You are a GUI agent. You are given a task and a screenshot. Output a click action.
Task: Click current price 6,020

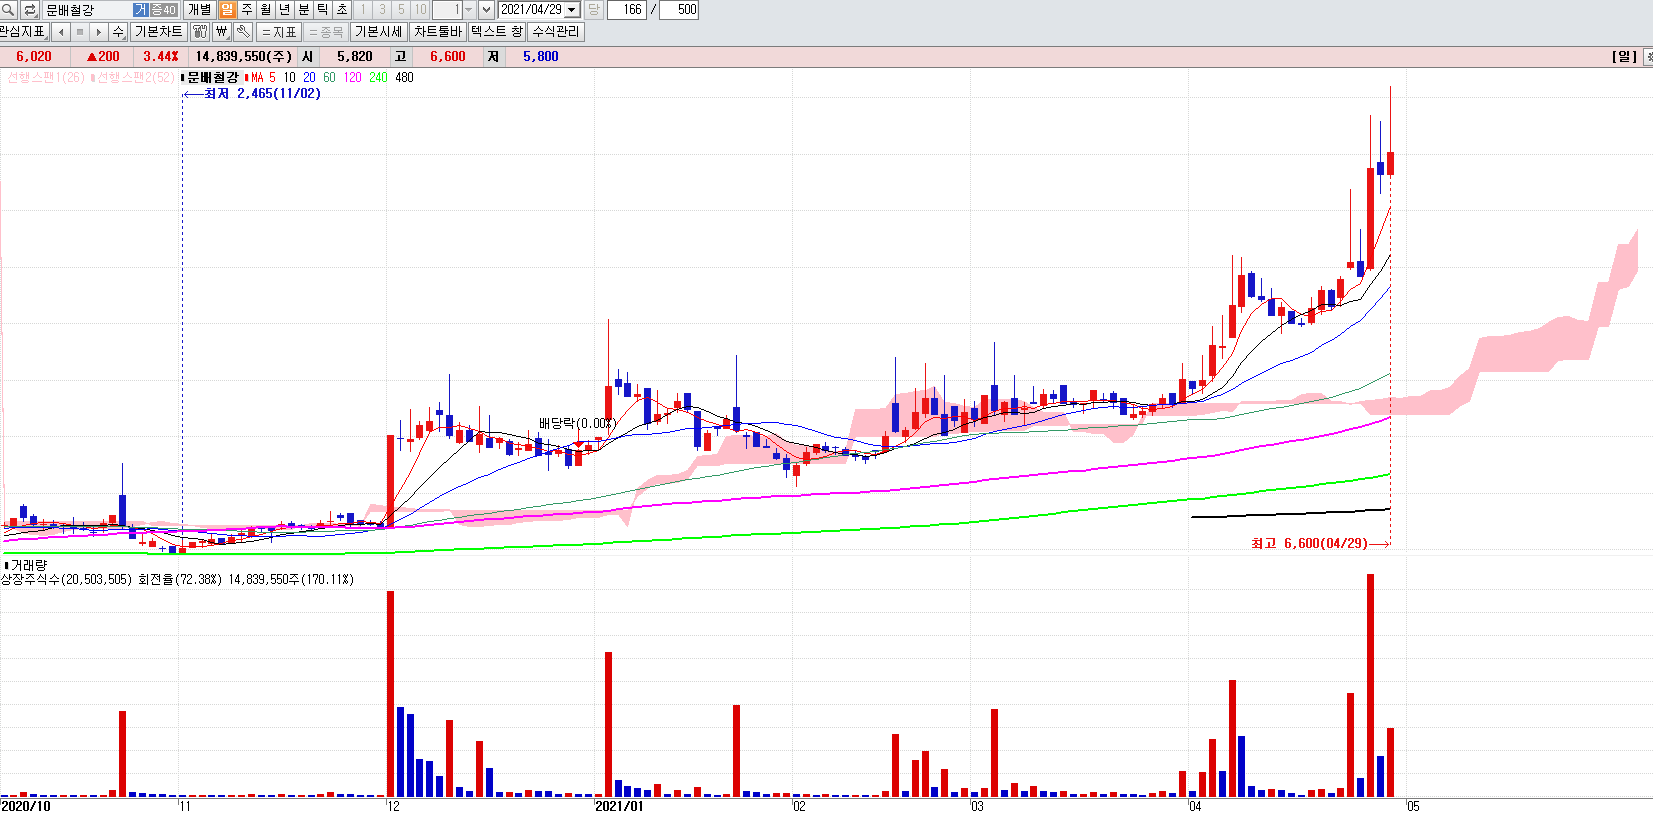(34, 57)
